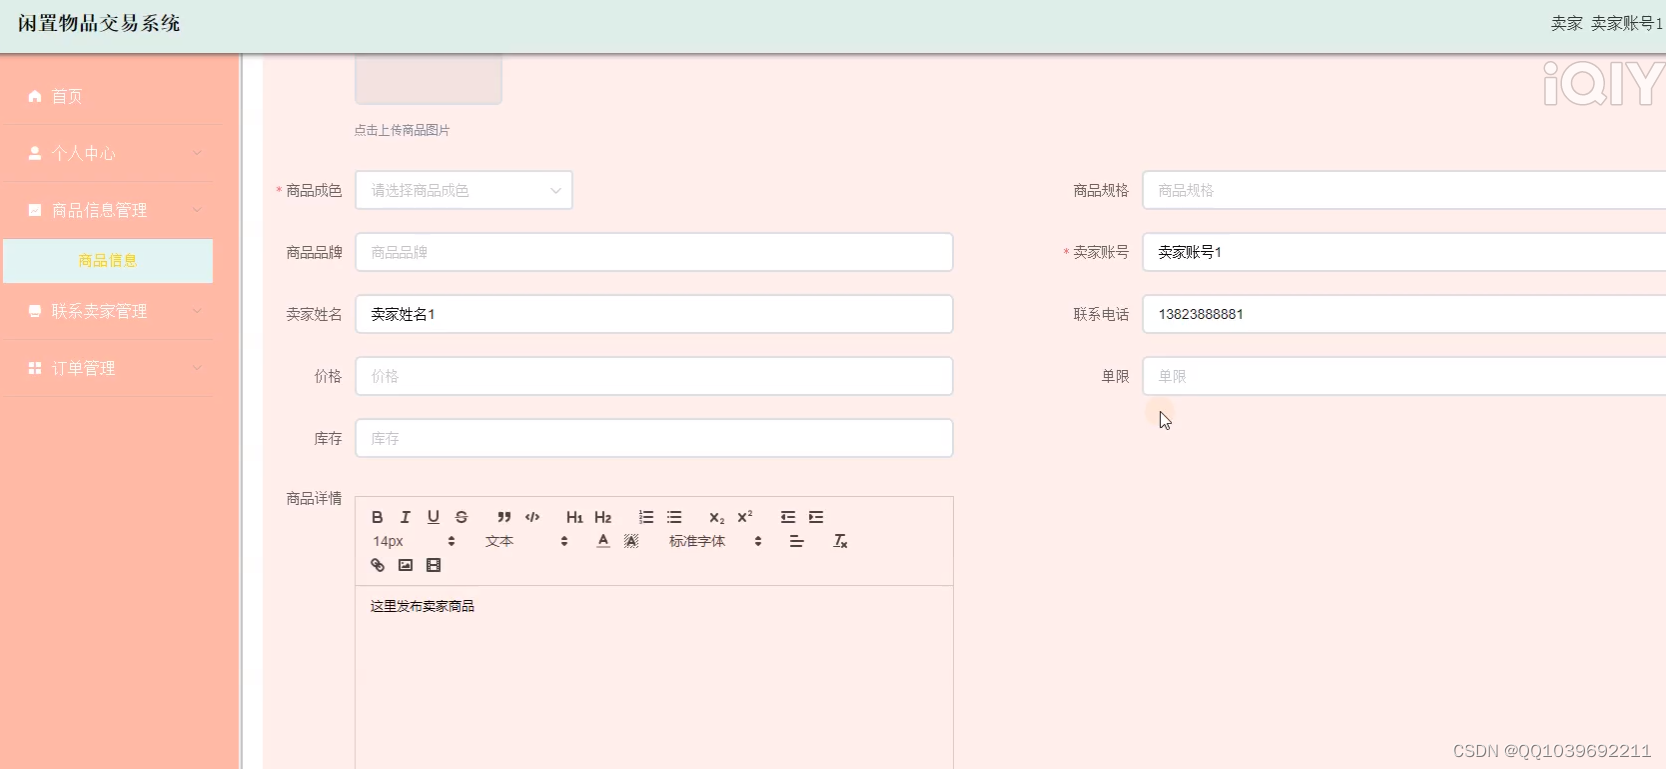Collapse 商品信息管理 sidebar menu
Screen dimensions: 1666x769
[107, 210]
